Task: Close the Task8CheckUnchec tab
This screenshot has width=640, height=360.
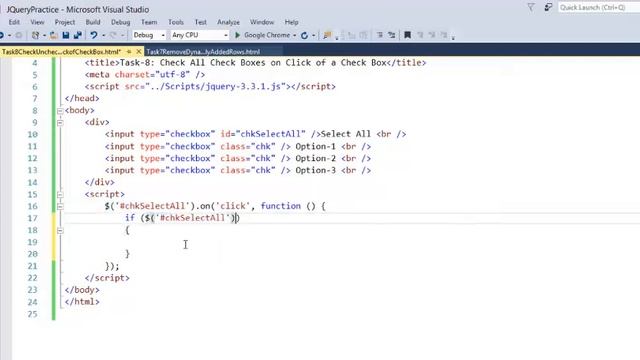Action: 139,51
